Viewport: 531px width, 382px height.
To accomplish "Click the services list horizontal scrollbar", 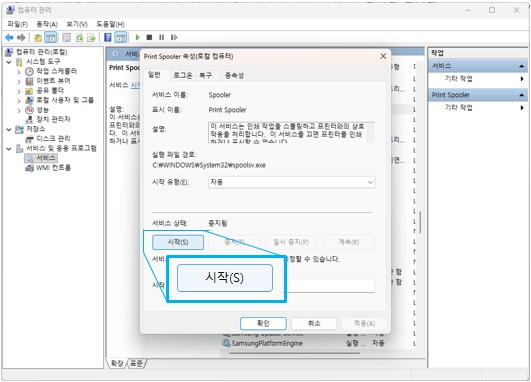I will pos(294,353).
